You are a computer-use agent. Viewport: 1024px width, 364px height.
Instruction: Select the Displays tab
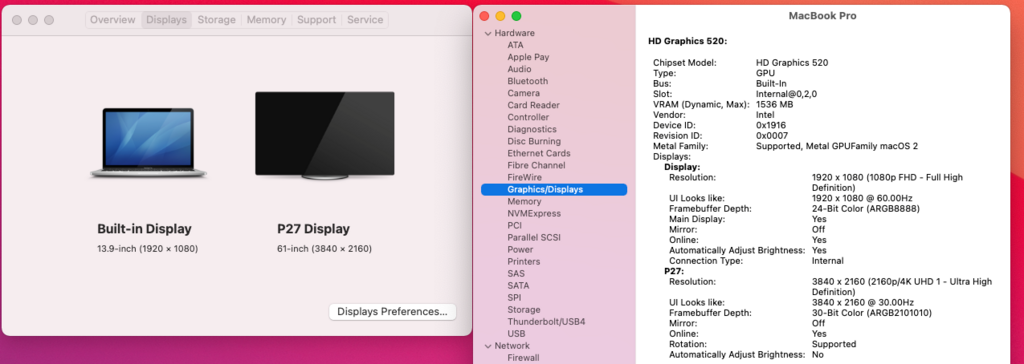[x=167, y=20]
